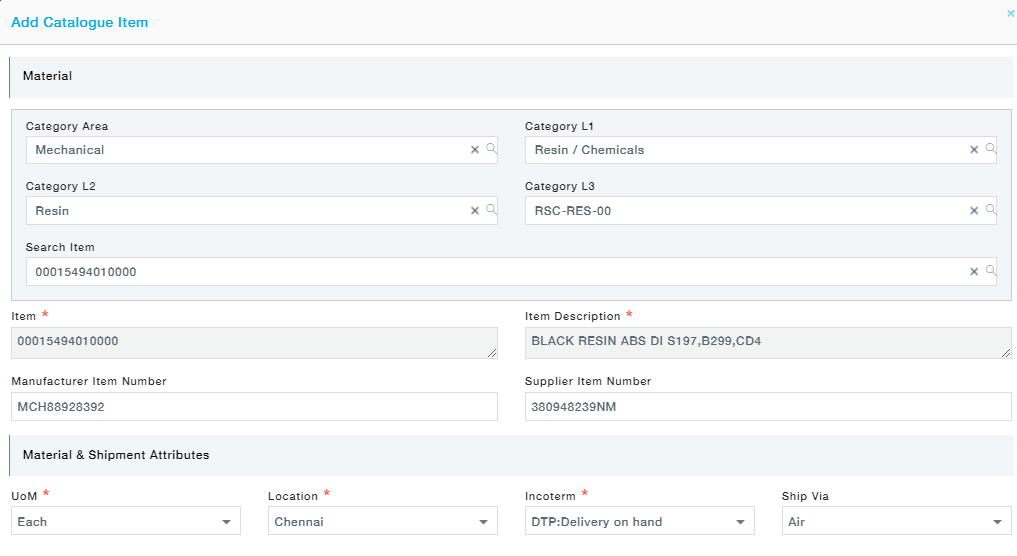Open the Ship Via dropdown showing Air
This screenshot has height=556, width=1017.
(896, 521)
